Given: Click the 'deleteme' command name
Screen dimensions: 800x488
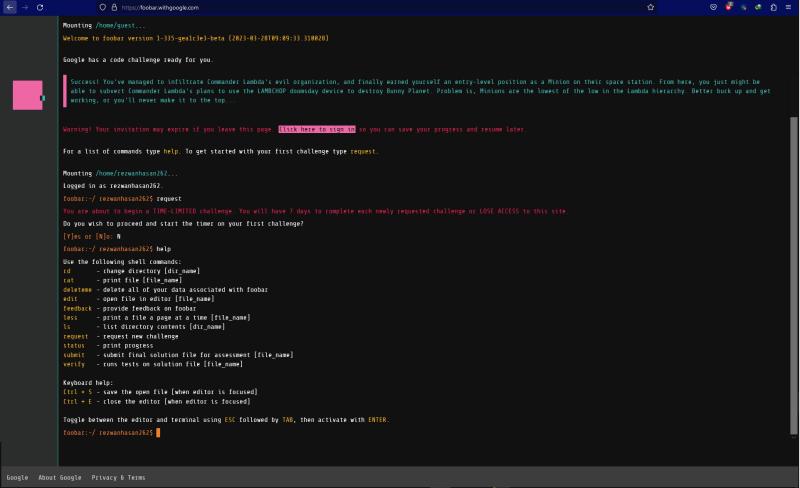Looking at the screenshot, I should coord(78,289).
